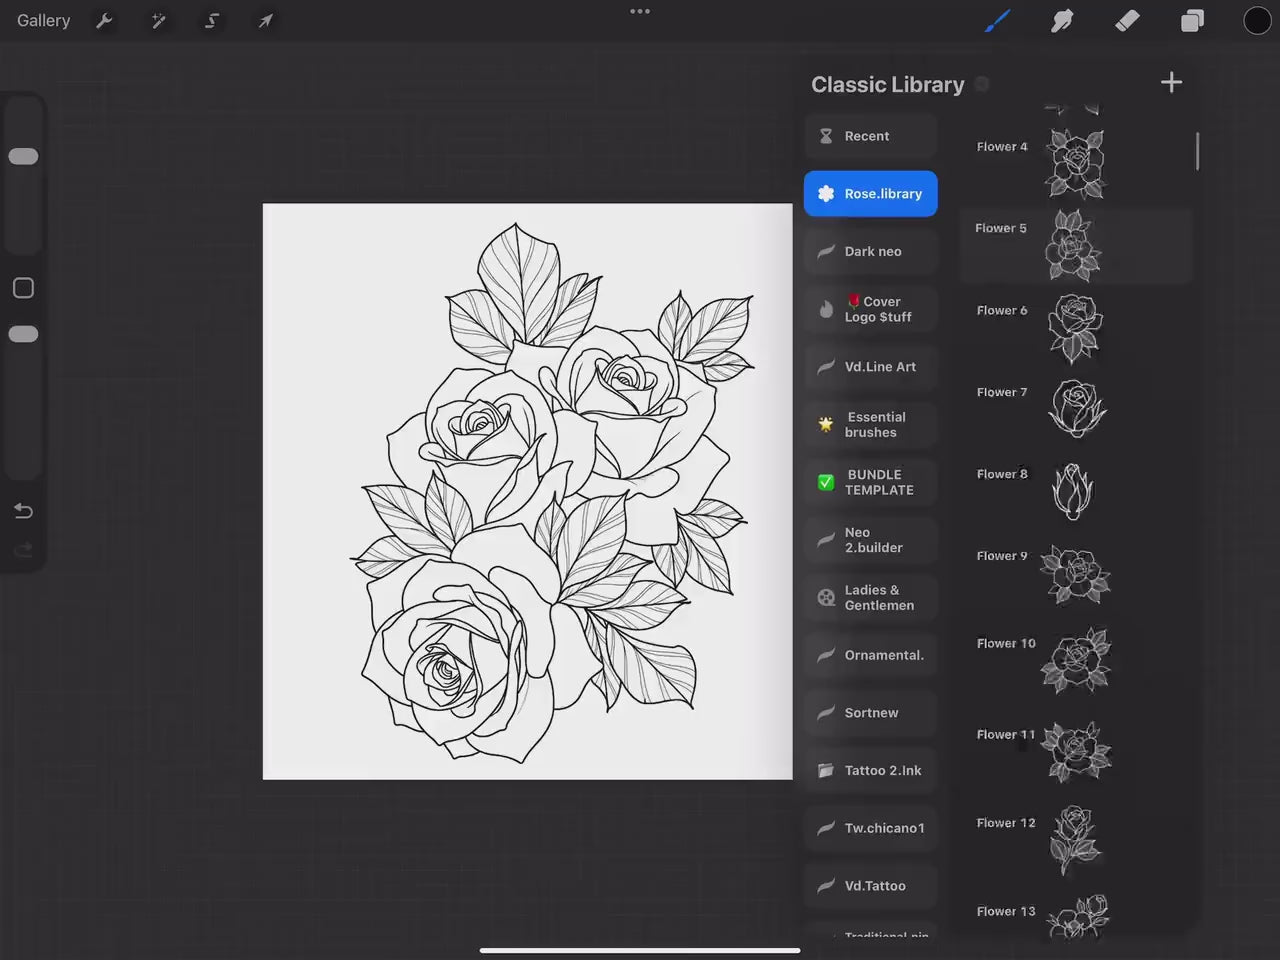Viewport: 1280px width, 960px height.
Task: Undo the last action
Action: click(23, 511)
